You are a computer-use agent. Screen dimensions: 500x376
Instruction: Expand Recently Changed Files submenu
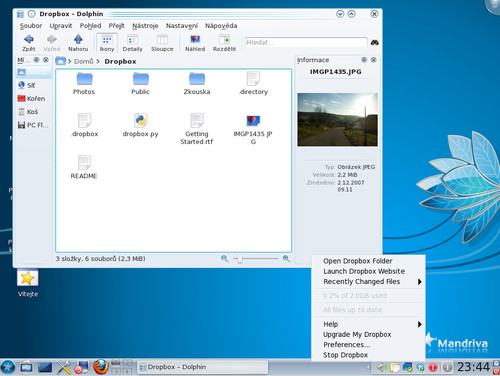pos(368,282)
